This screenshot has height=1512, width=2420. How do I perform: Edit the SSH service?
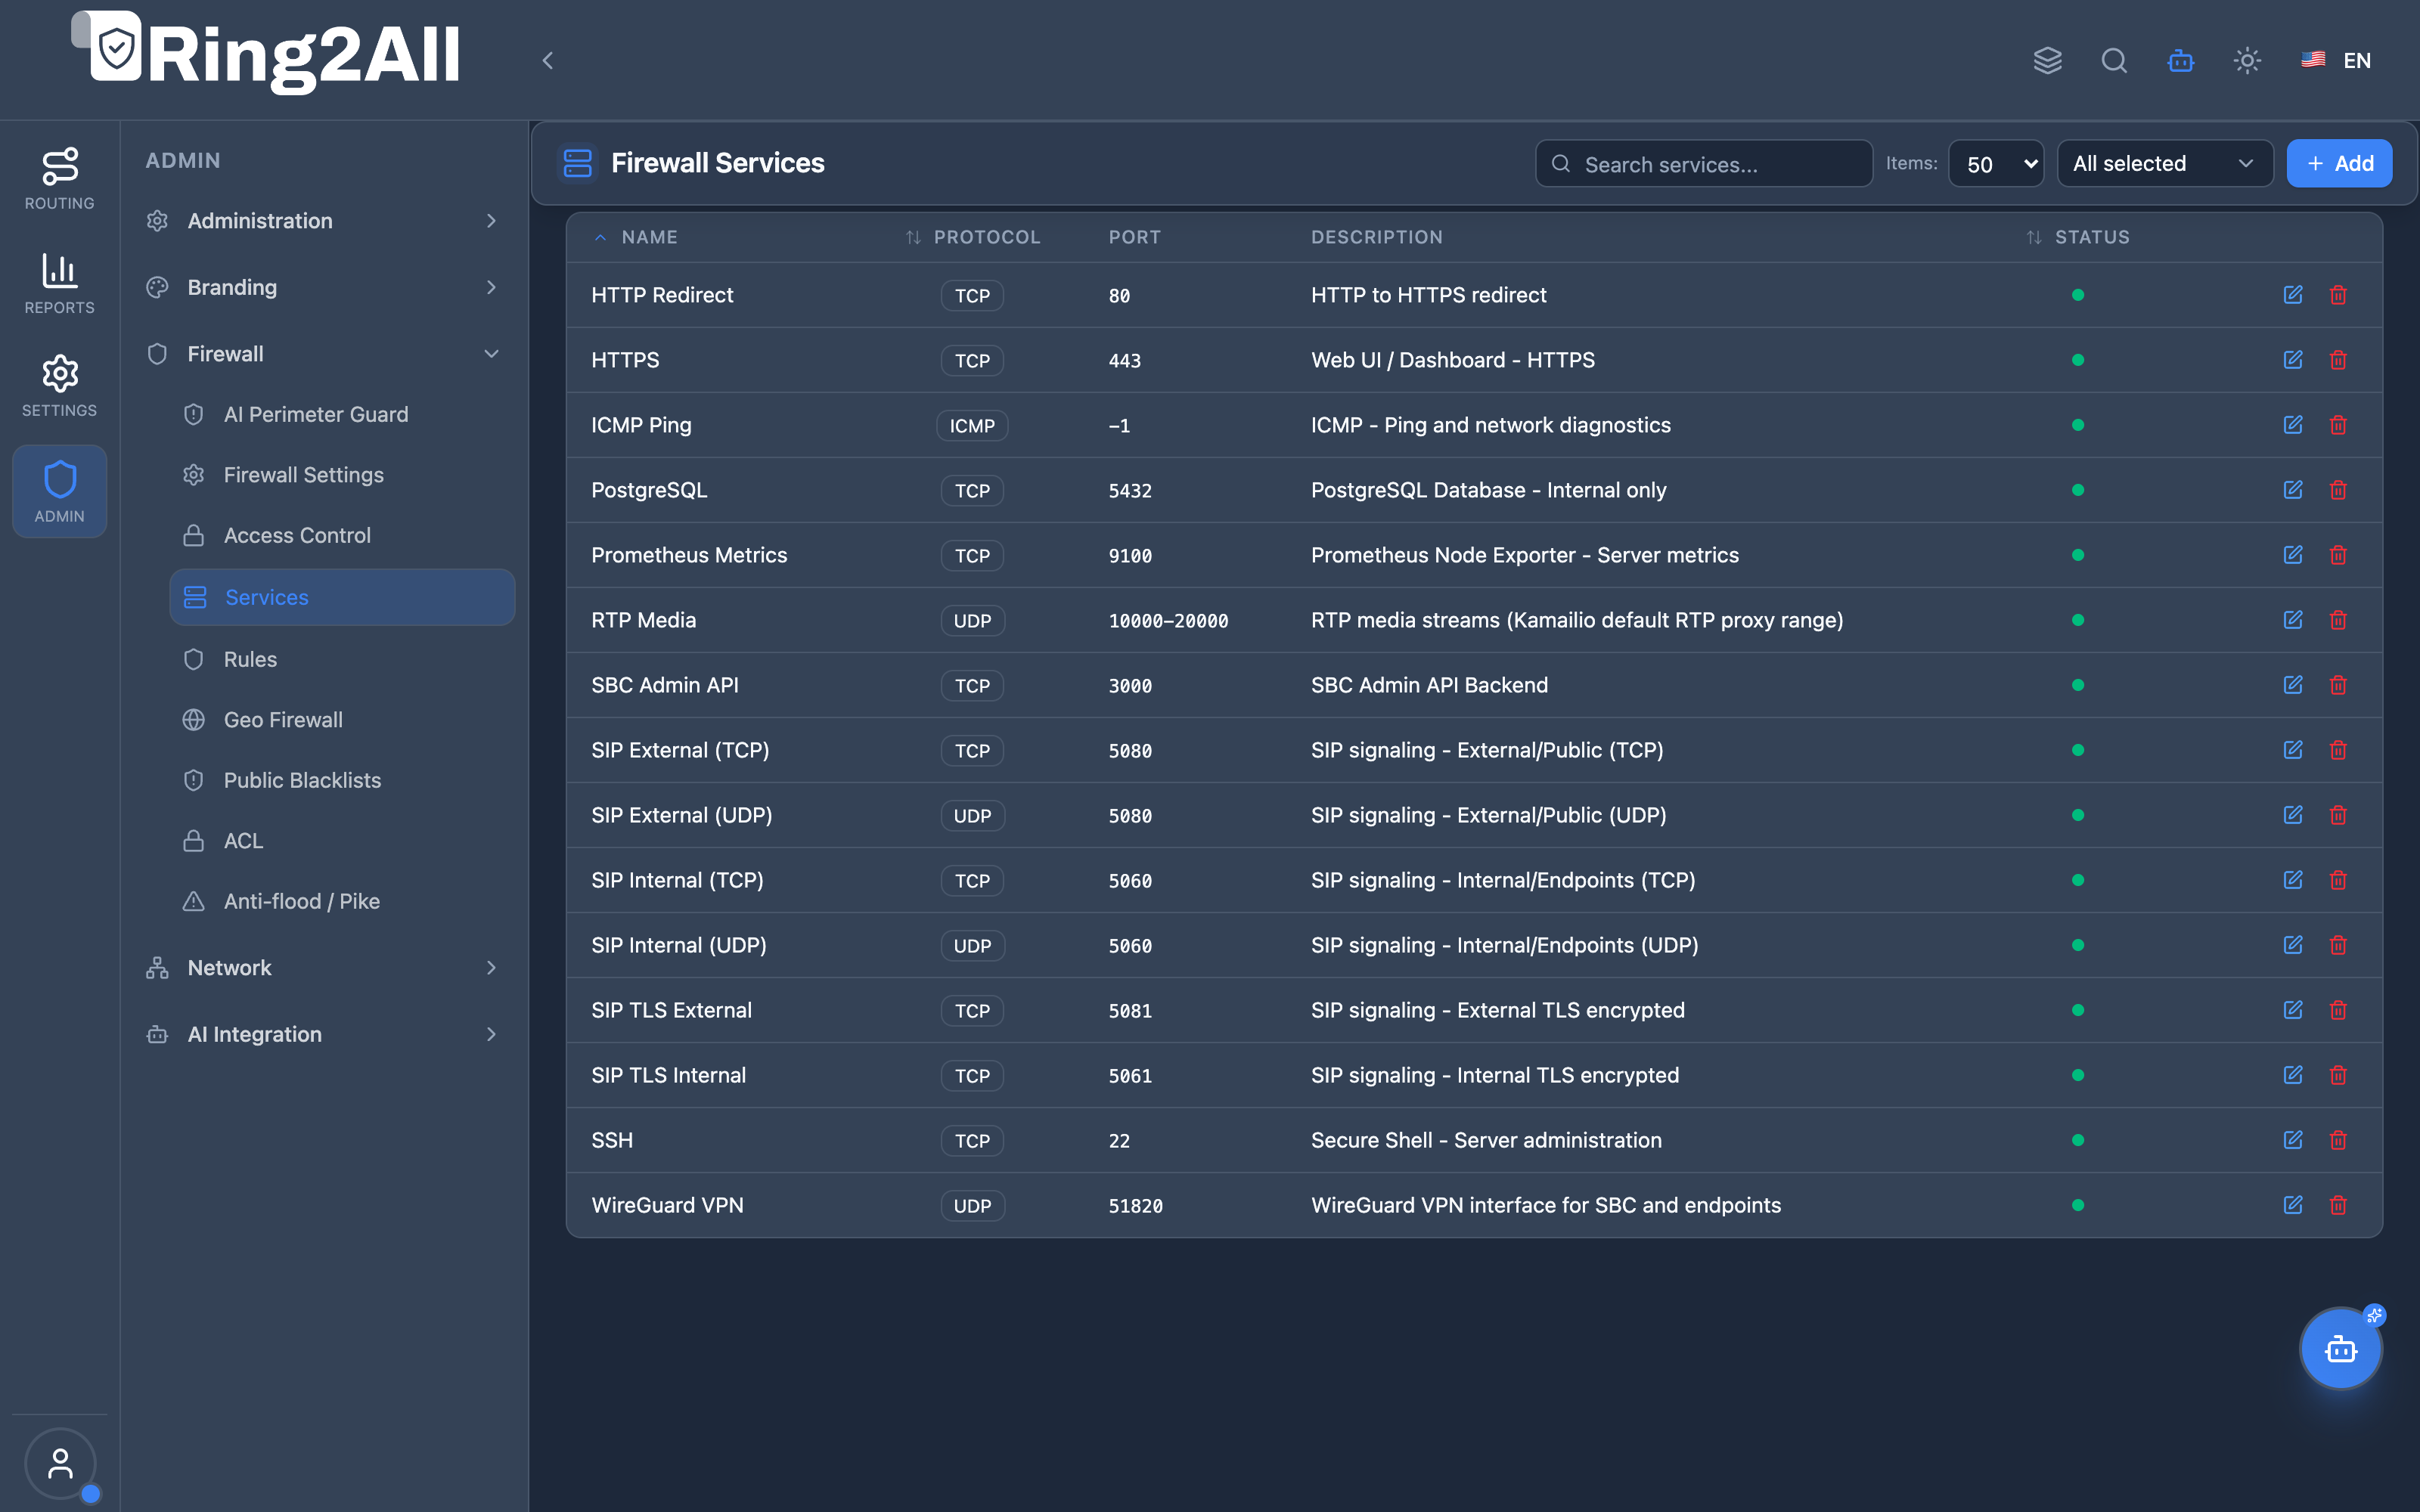tap(2293, 1140)
